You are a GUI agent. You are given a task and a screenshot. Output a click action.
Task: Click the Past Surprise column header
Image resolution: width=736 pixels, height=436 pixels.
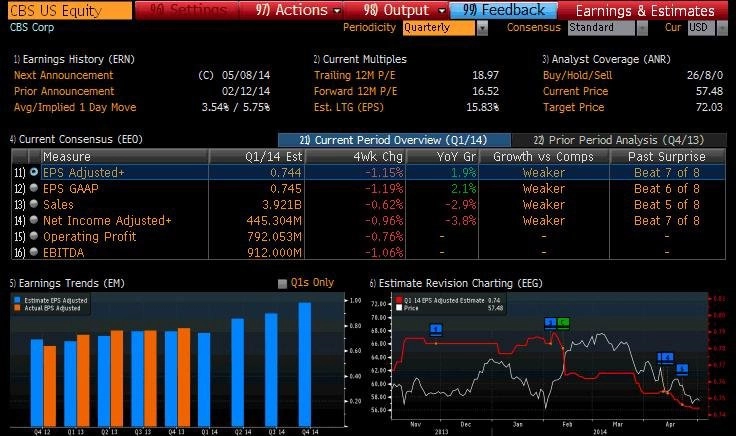tap(667, 156)
